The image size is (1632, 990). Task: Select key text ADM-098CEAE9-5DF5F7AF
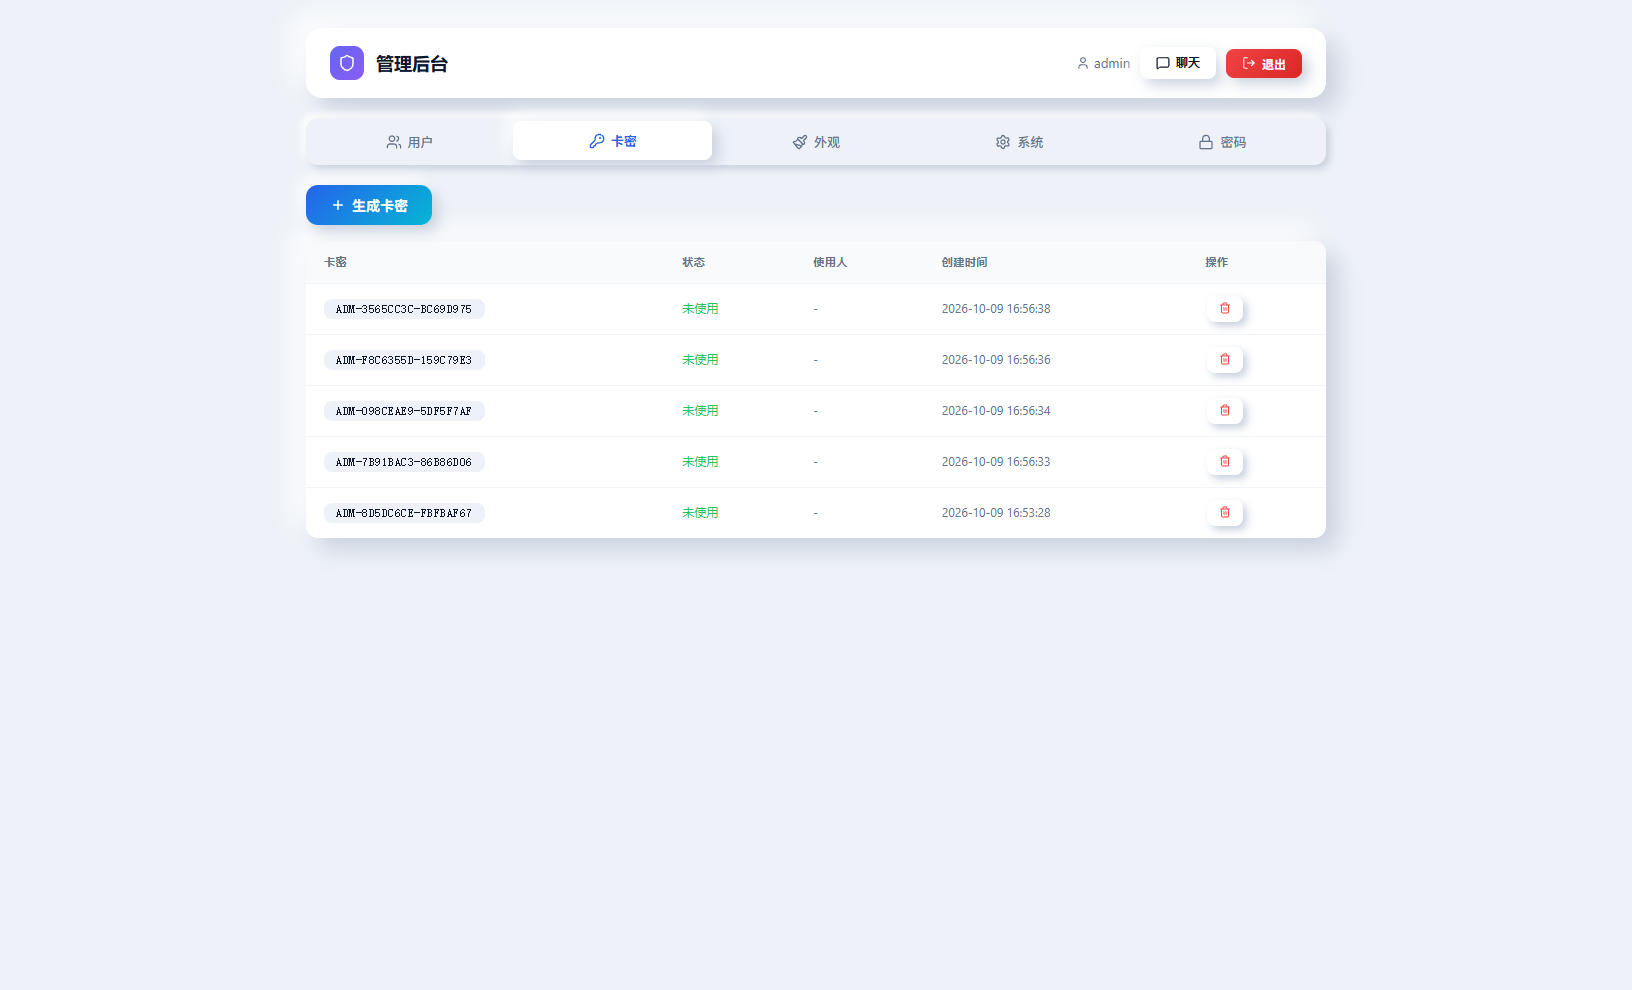coord(404,411)
